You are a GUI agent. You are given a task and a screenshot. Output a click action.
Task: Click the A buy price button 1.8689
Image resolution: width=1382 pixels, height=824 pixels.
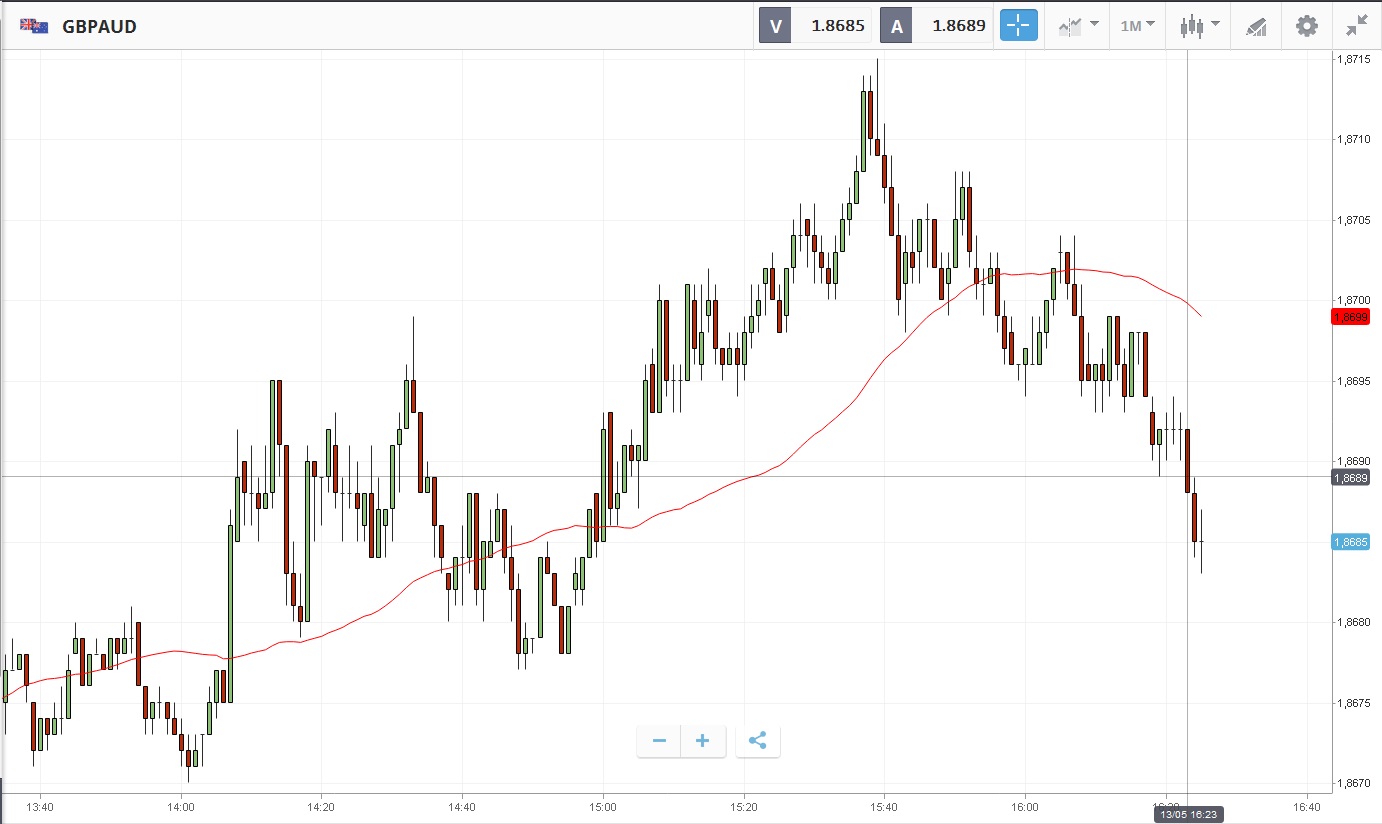pos(937,26)
